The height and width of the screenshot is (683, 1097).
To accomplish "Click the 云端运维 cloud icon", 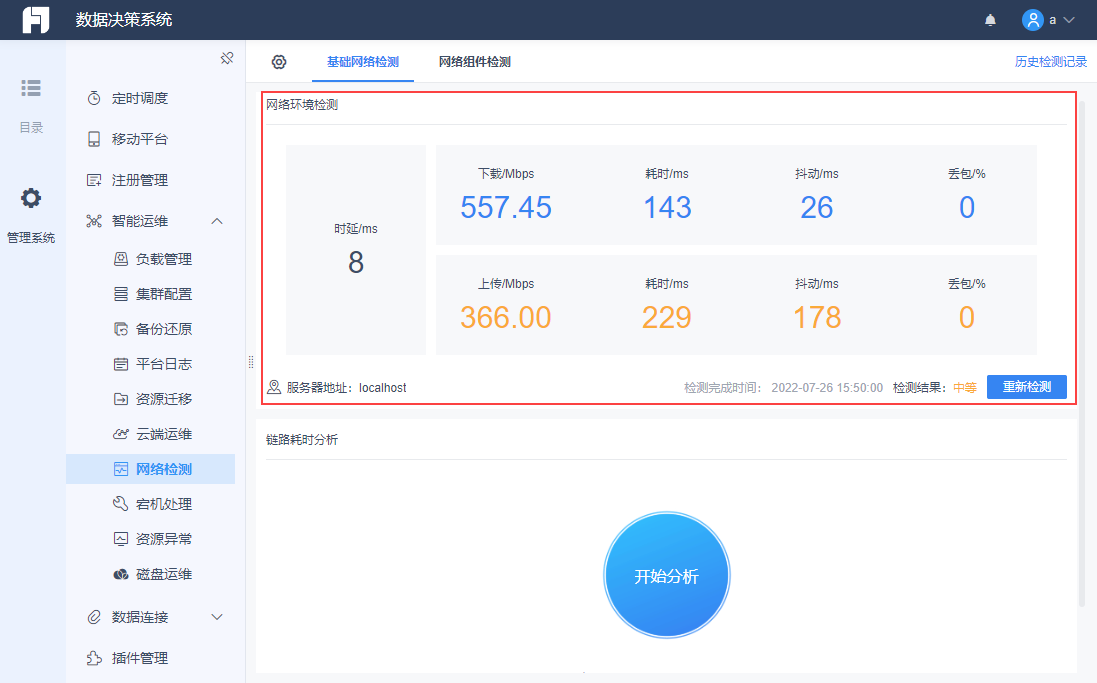I will click(120, 434).
